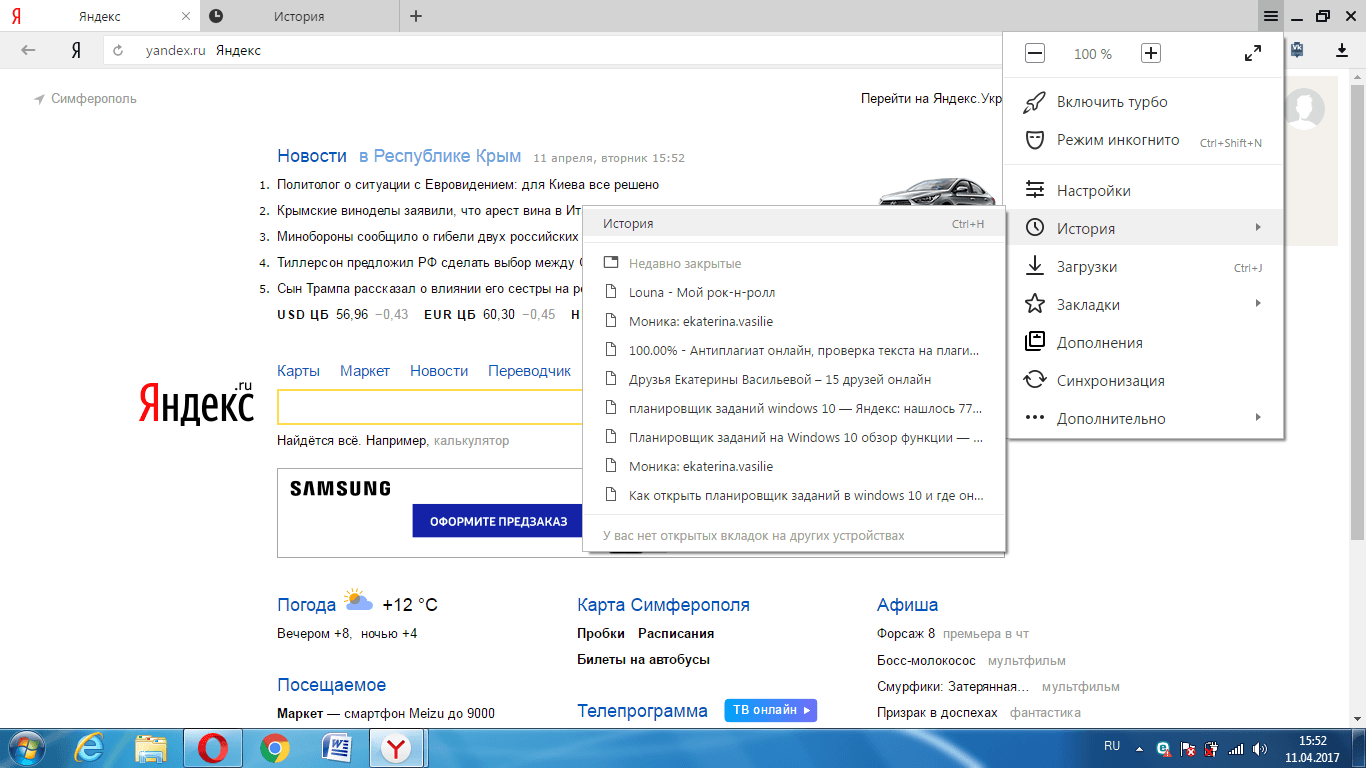1366x768 pixels.
Task: Click the Yandex search input field
Action: (430, 407)
